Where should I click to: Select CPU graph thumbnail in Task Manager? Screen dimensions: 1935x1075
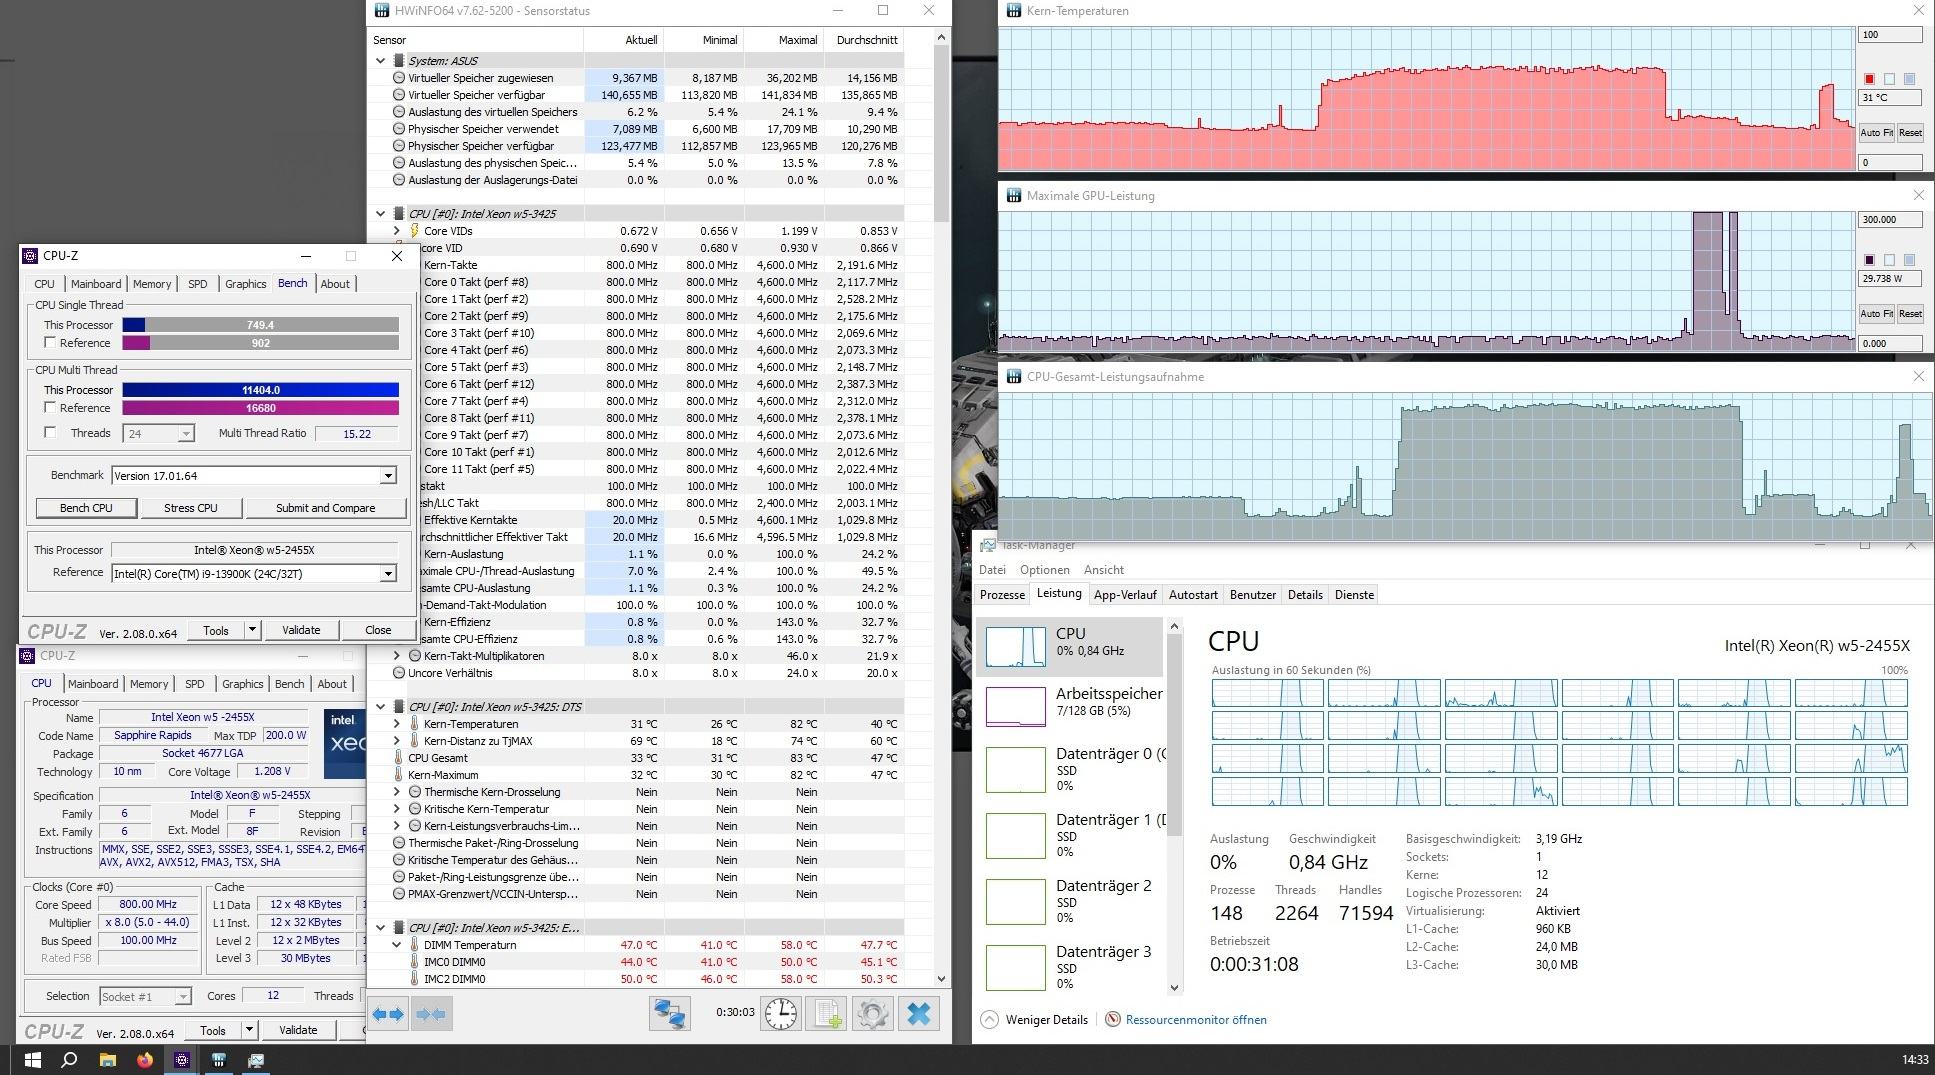tap(1015, 646)
